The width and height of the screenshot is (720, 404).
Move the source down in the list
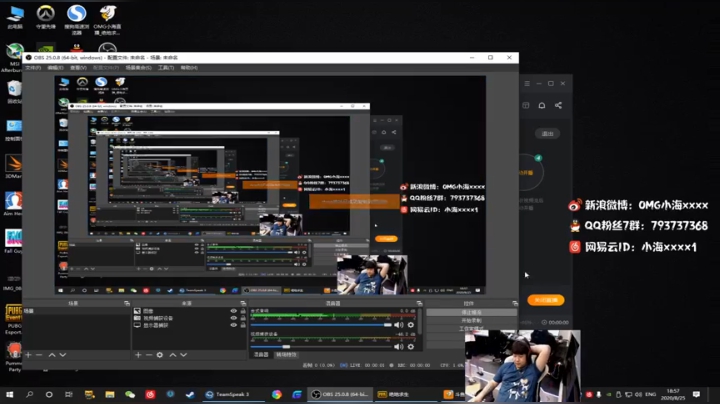[x=184, y=355]
